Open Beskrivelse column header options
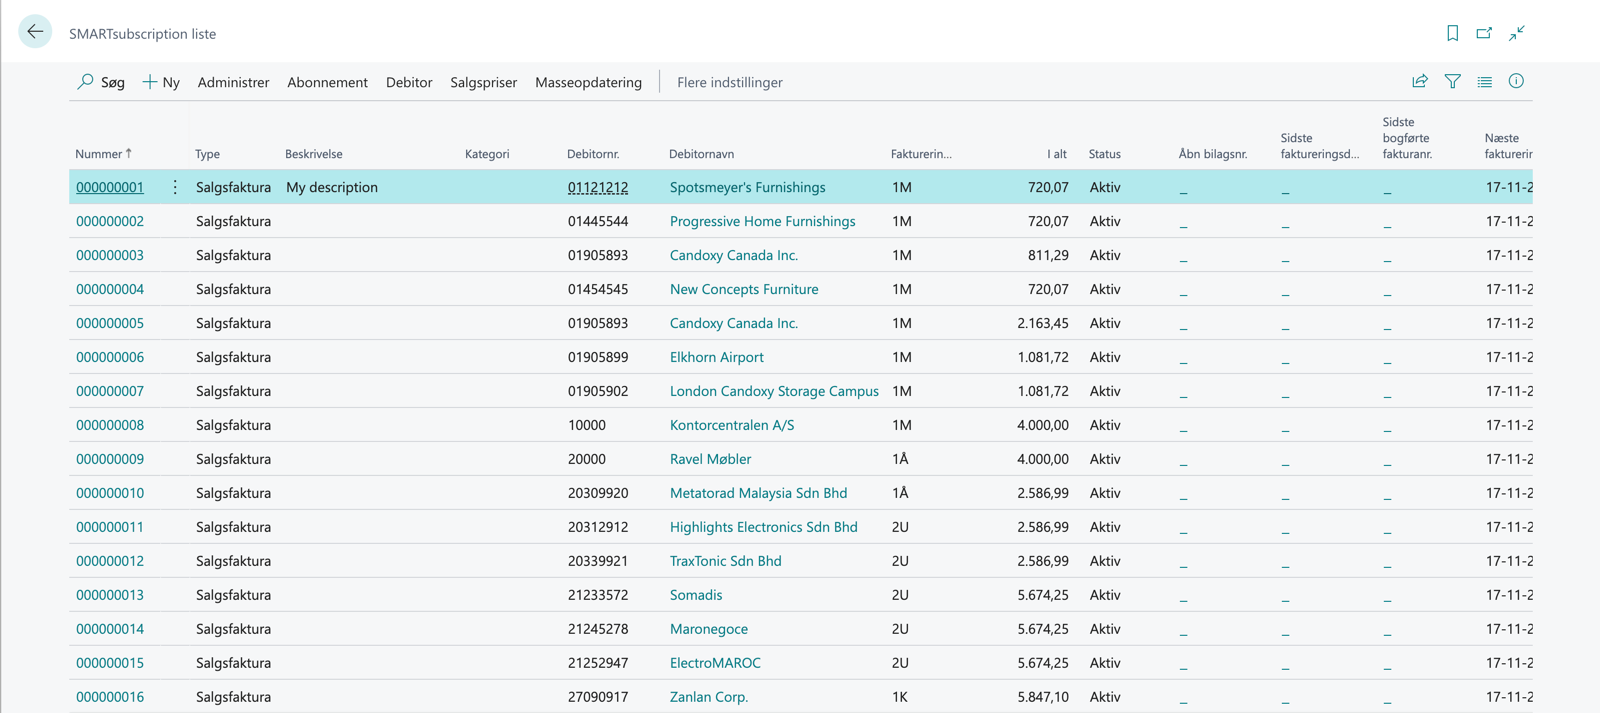This screenshot has height=713, width=1600. point(313,154)
